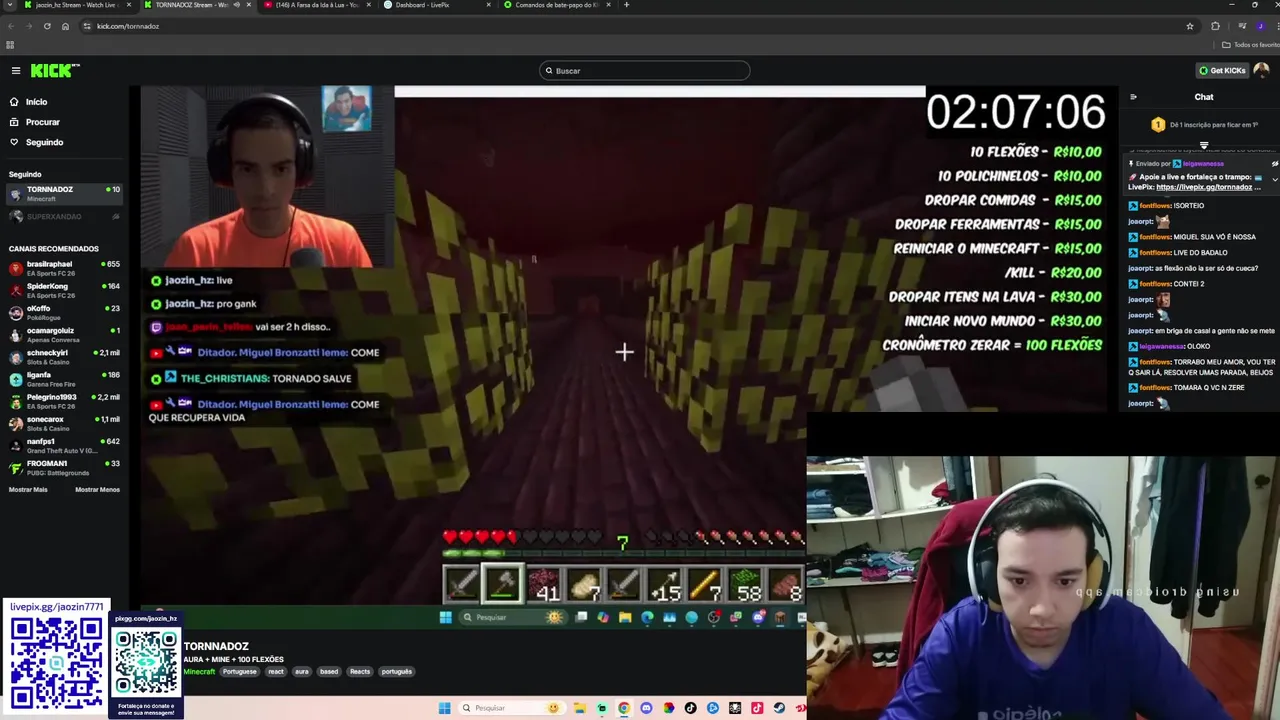Open Todos os favoritos folder
1280x720 pixels.
(1251, 45)
